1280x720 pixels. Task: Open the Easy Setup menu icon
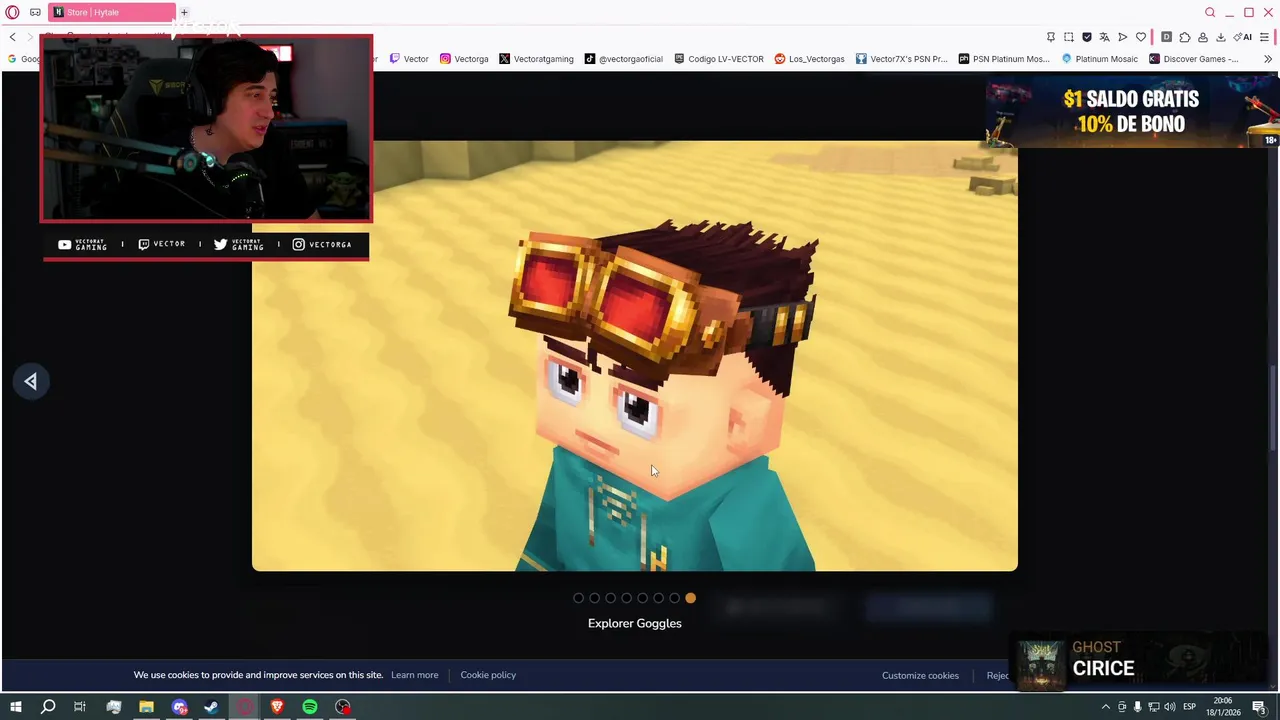click(1264, 37)
